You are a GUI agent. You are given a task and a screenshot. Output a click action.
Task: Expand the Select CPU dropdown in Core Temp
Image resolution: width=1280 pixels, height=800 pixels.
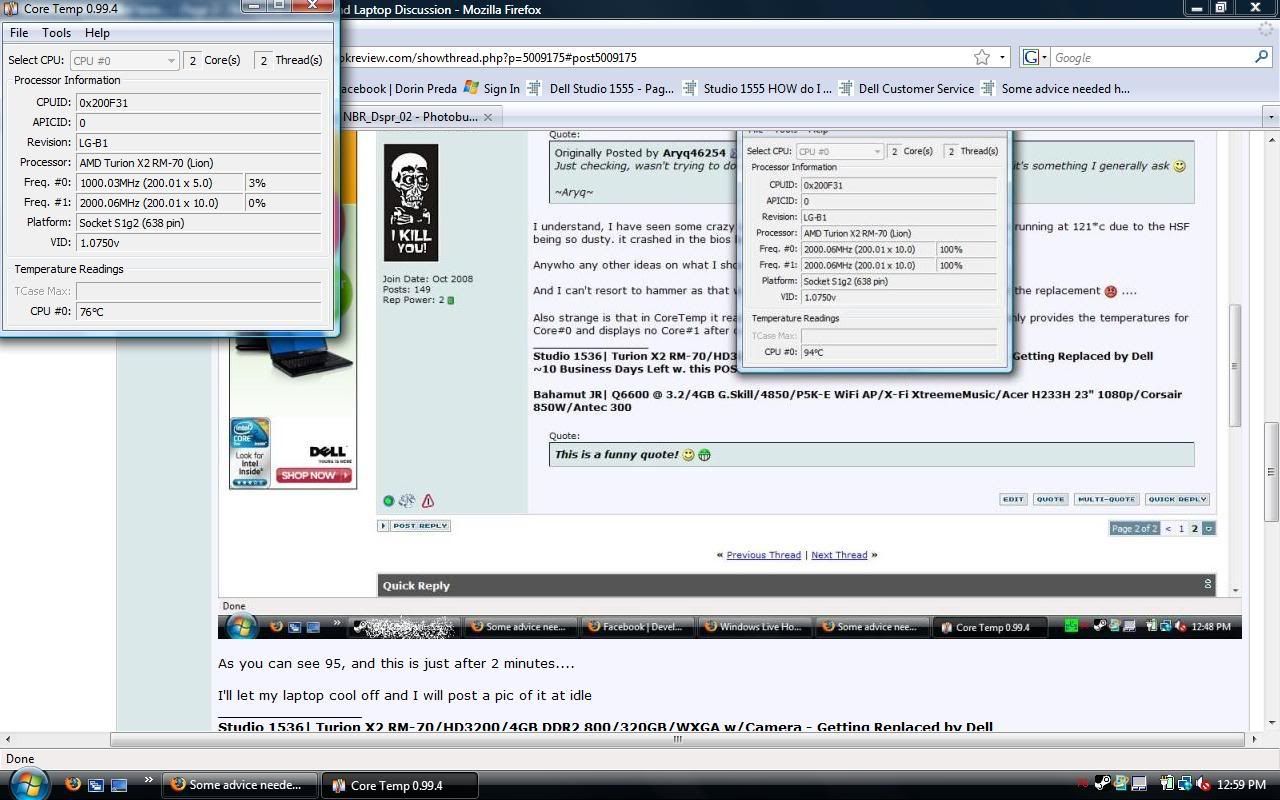[x=124, y=61]
